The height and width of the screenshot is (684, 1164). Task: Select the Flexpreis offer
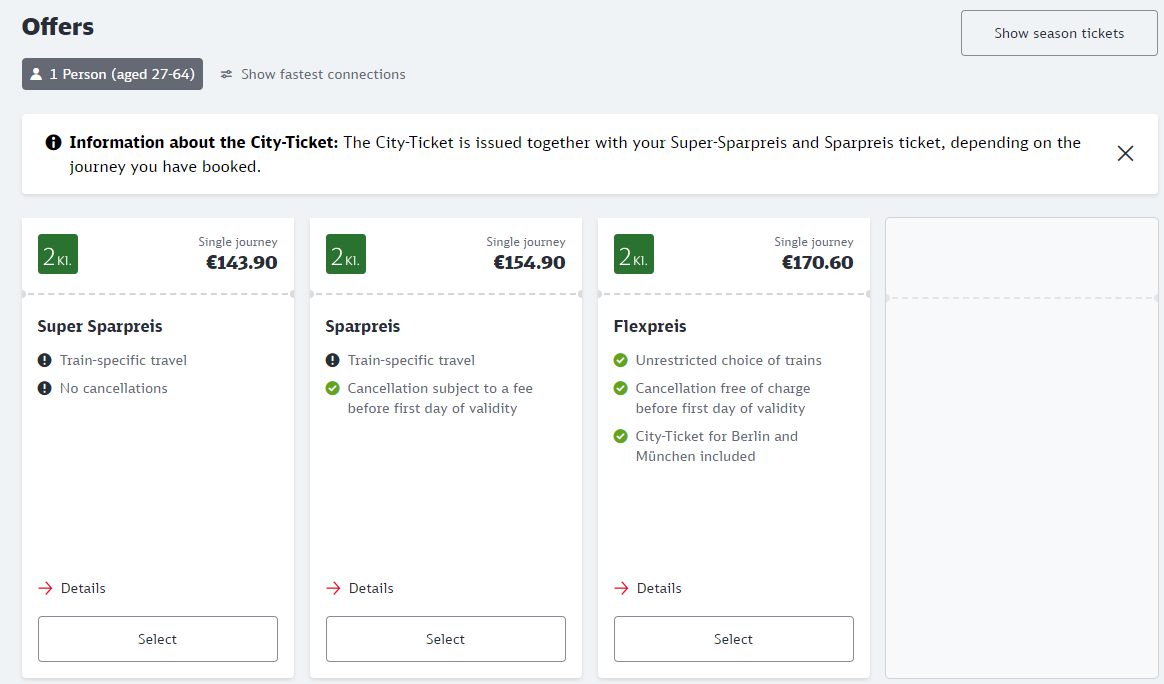[733, 639]
